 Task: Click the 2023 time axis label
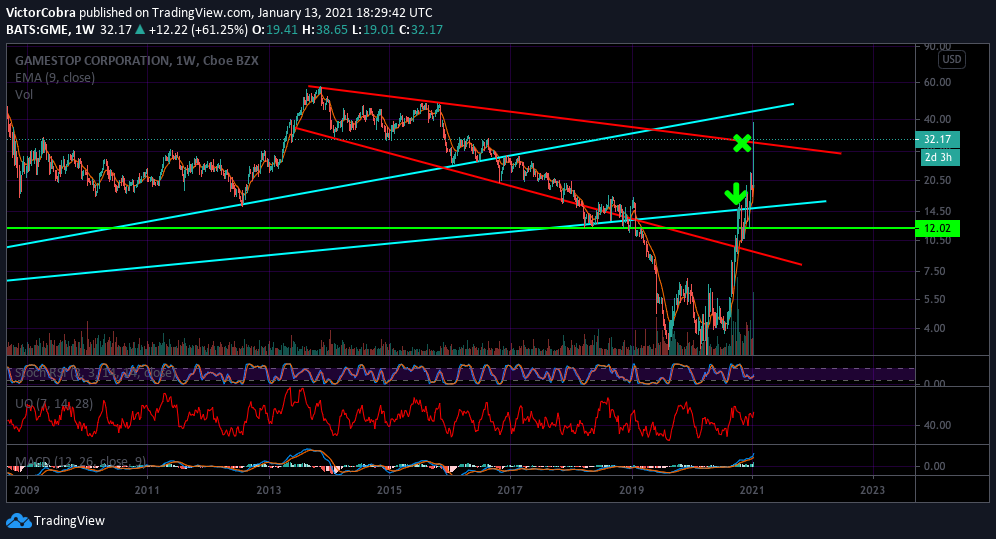872,489
